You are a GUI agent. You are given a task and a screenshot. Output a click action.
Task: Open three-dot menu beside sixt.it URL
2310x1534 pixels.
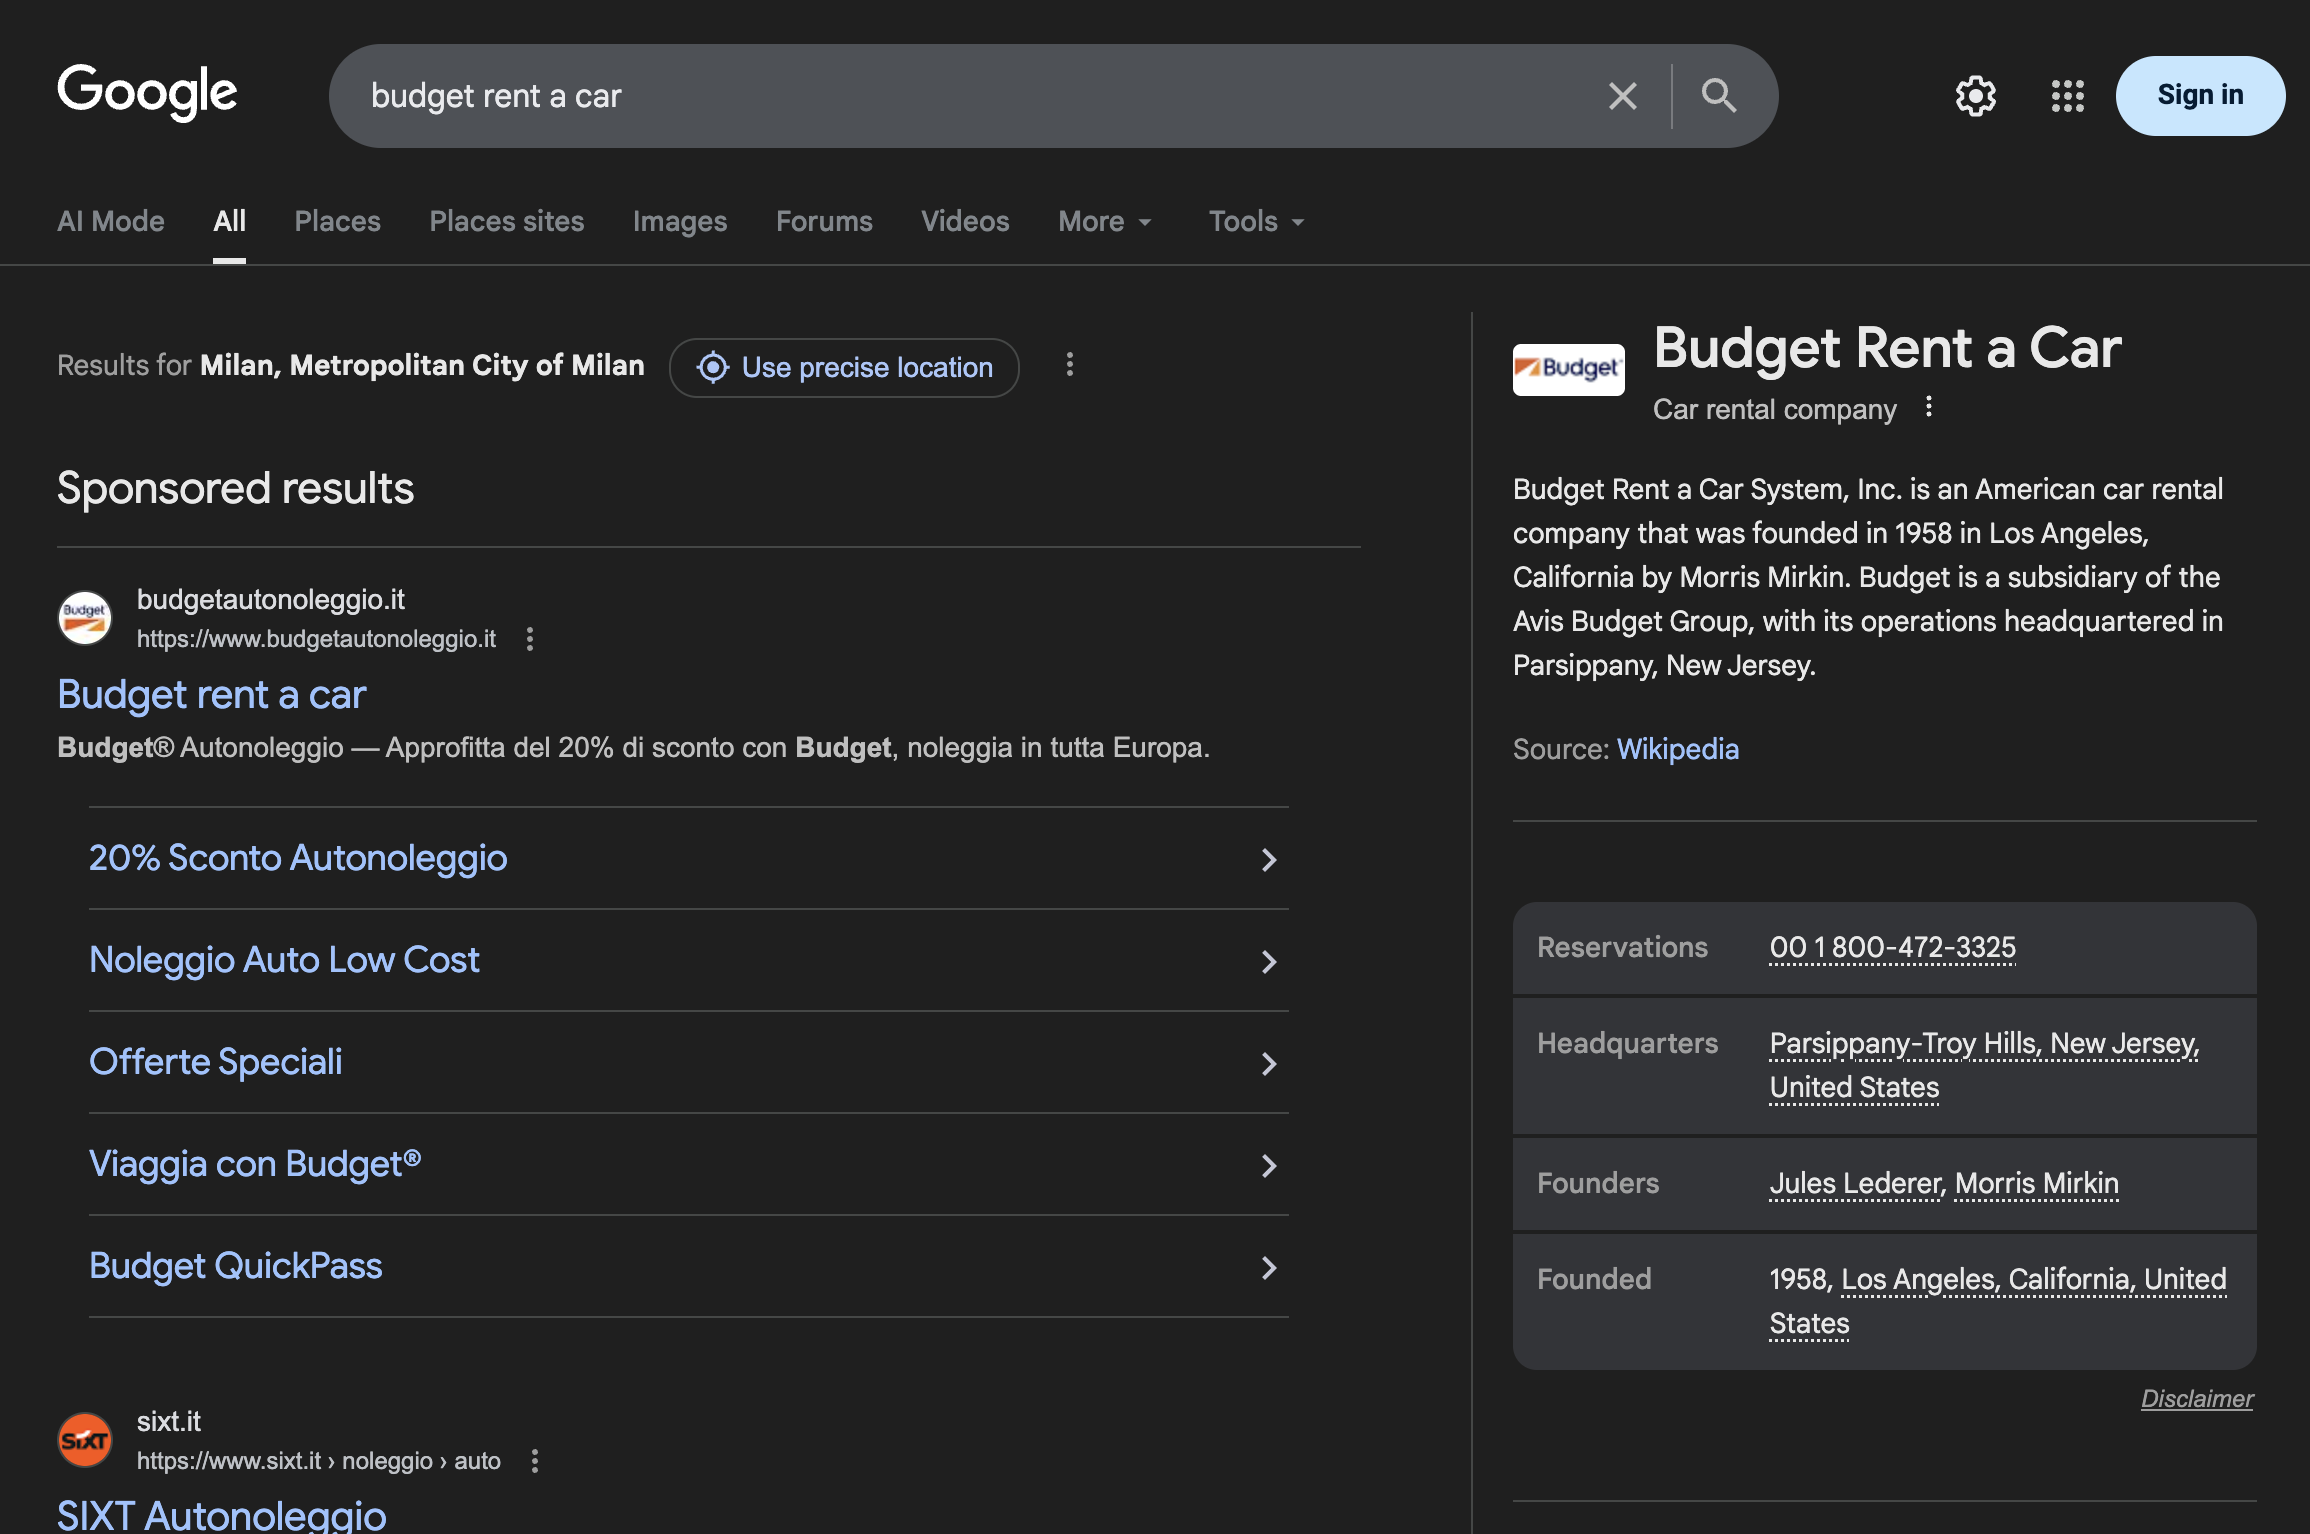tap(535, 1461)
